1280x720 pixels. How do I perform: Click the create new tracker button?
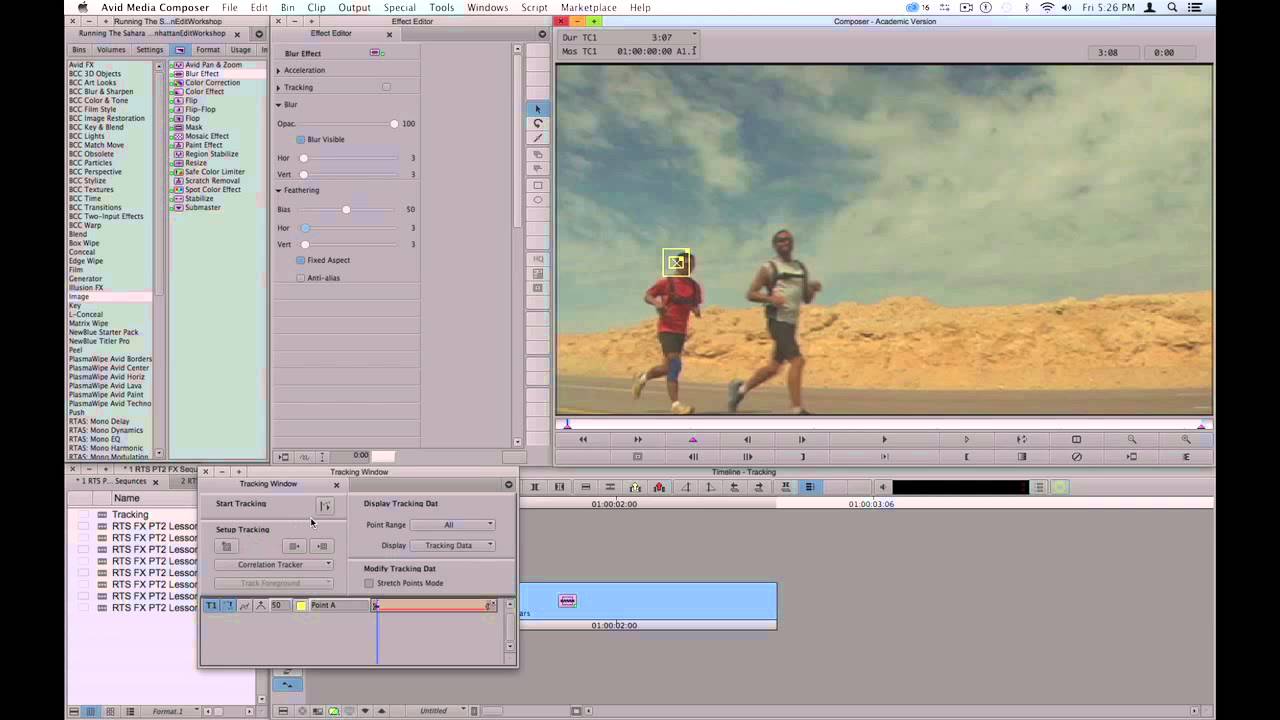(x=226, y=546)
